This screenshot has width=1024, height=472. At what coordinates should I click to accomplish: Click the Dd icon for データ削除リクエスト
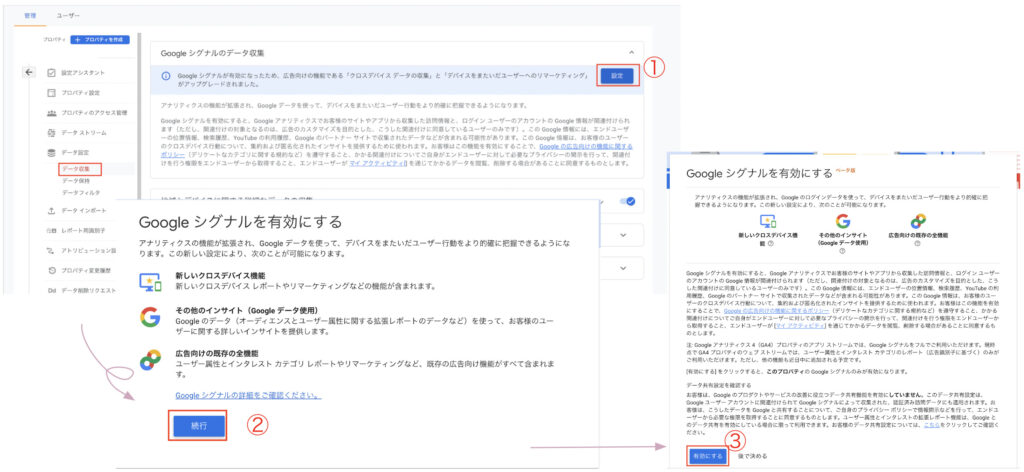point(51,291)
